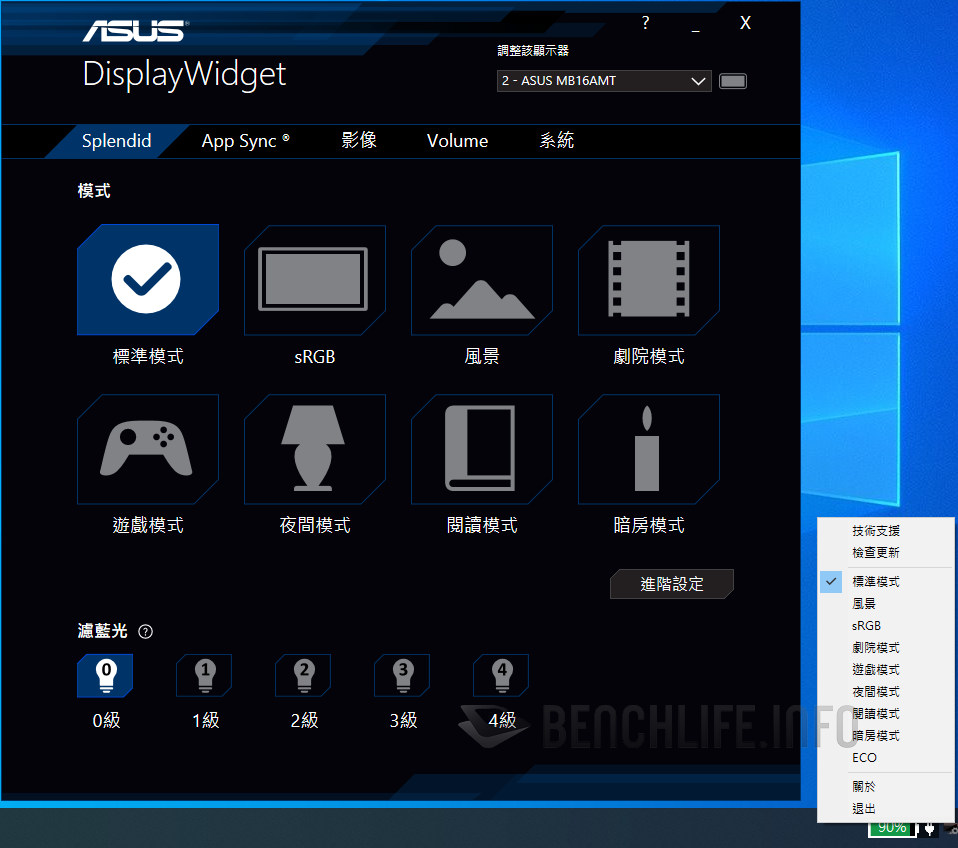Click the 濾藍光 help question mark
The height and width of the screenshot is (848, 958).
[x=146, y=631]
